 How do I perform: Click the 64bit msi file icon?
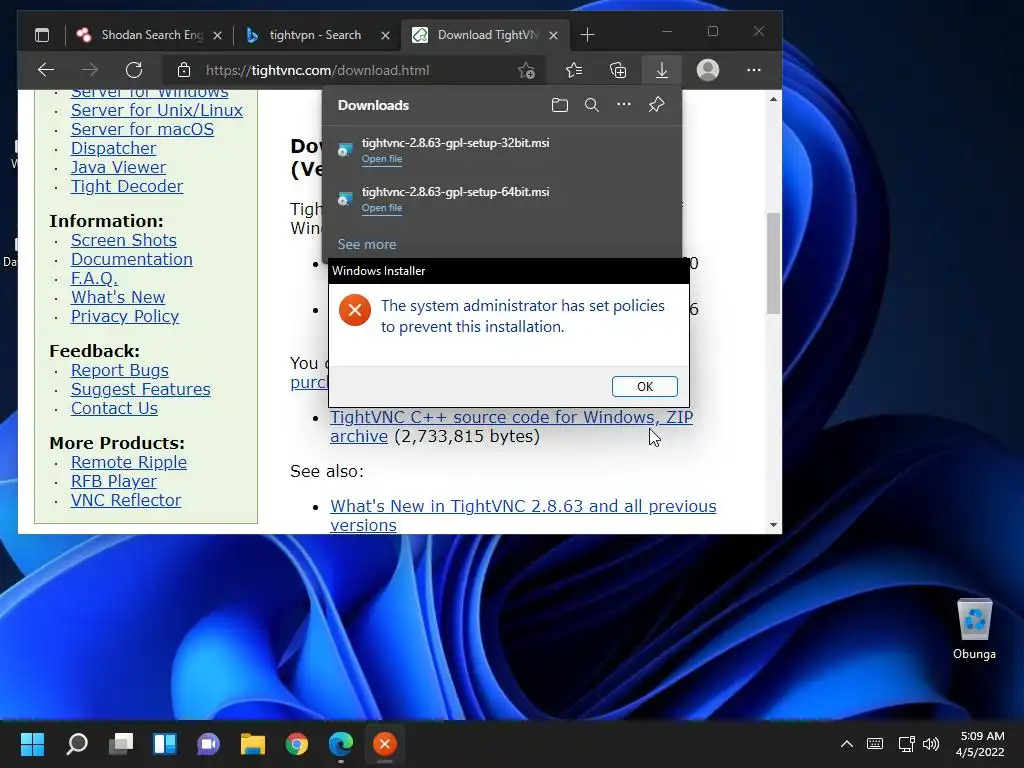345,199
